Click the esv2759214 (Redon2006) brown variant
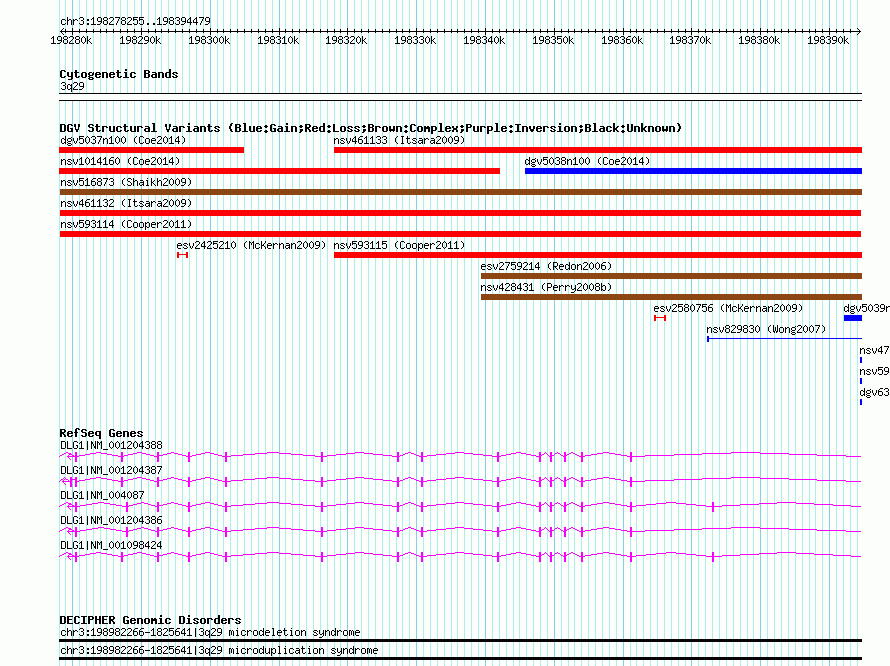The width and height of the screenshot is (890, 666). 671,276
